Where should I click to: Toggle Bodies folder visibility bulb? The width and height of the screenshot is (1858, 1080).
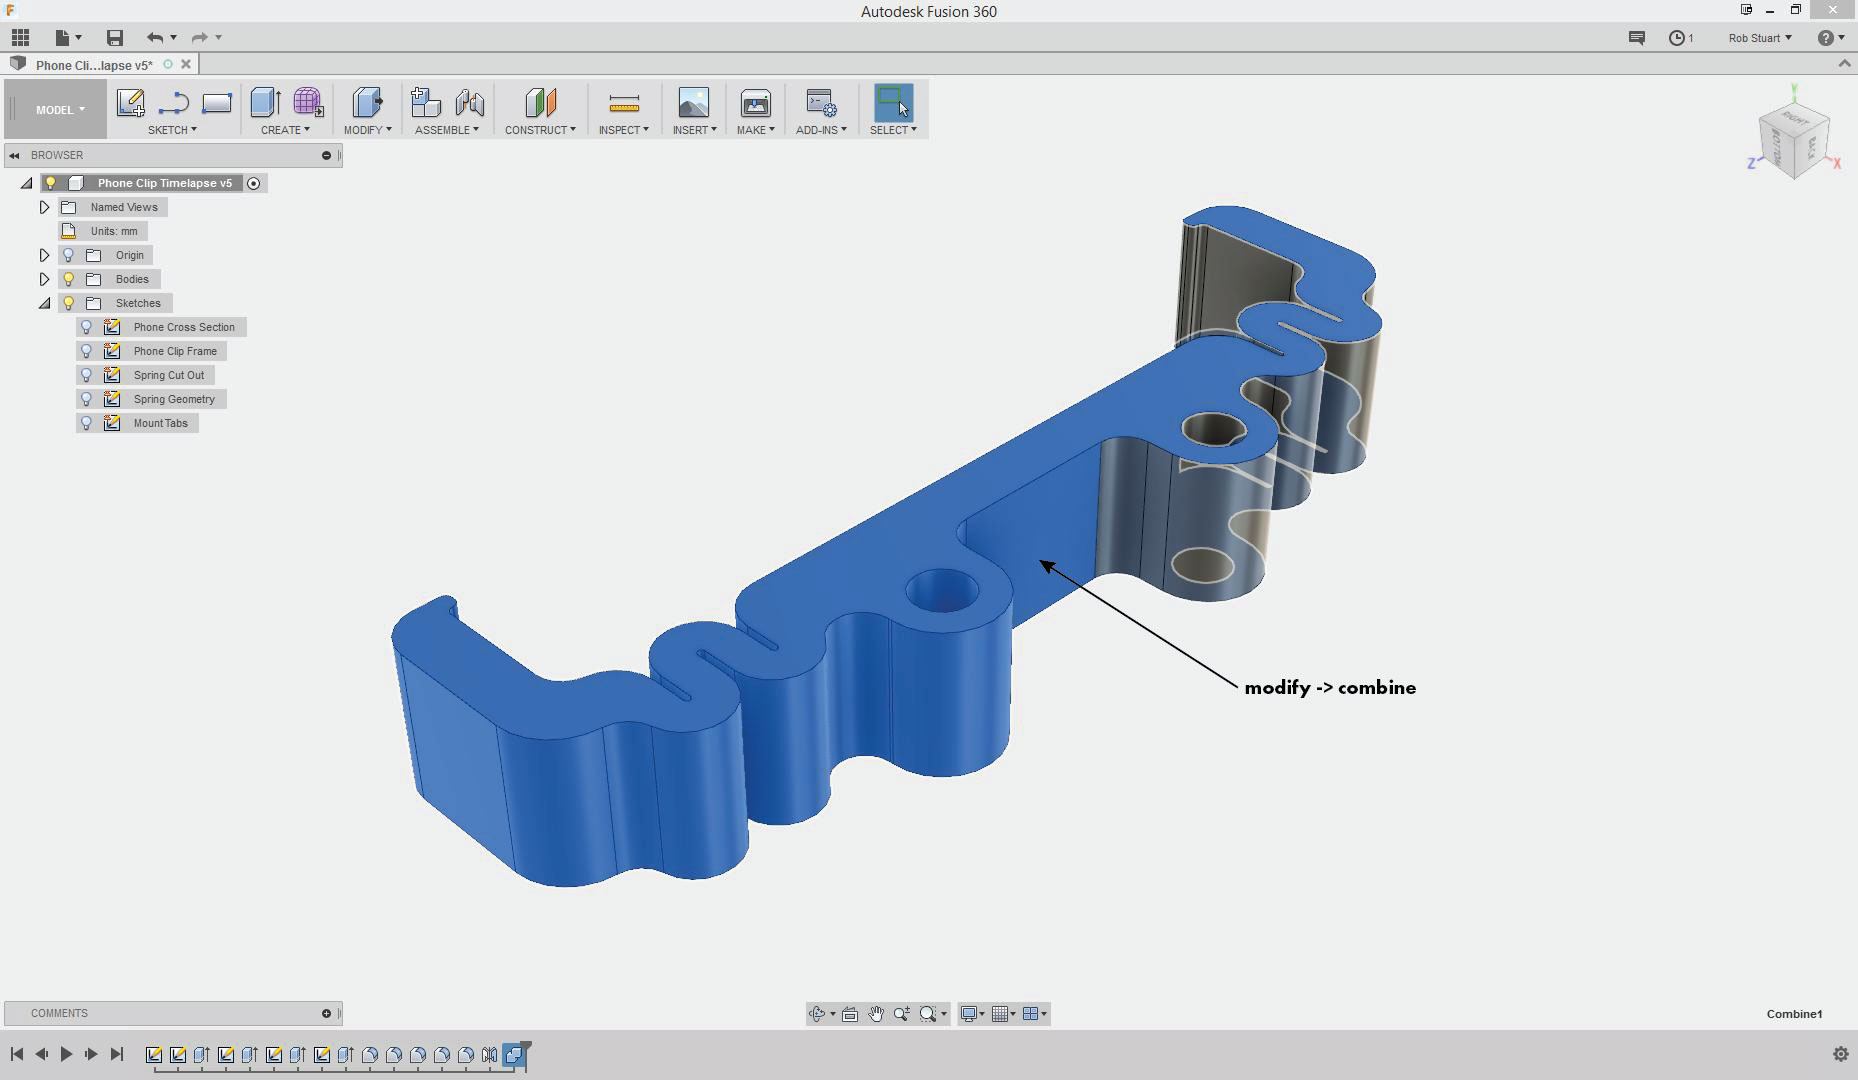pos(69,279)
